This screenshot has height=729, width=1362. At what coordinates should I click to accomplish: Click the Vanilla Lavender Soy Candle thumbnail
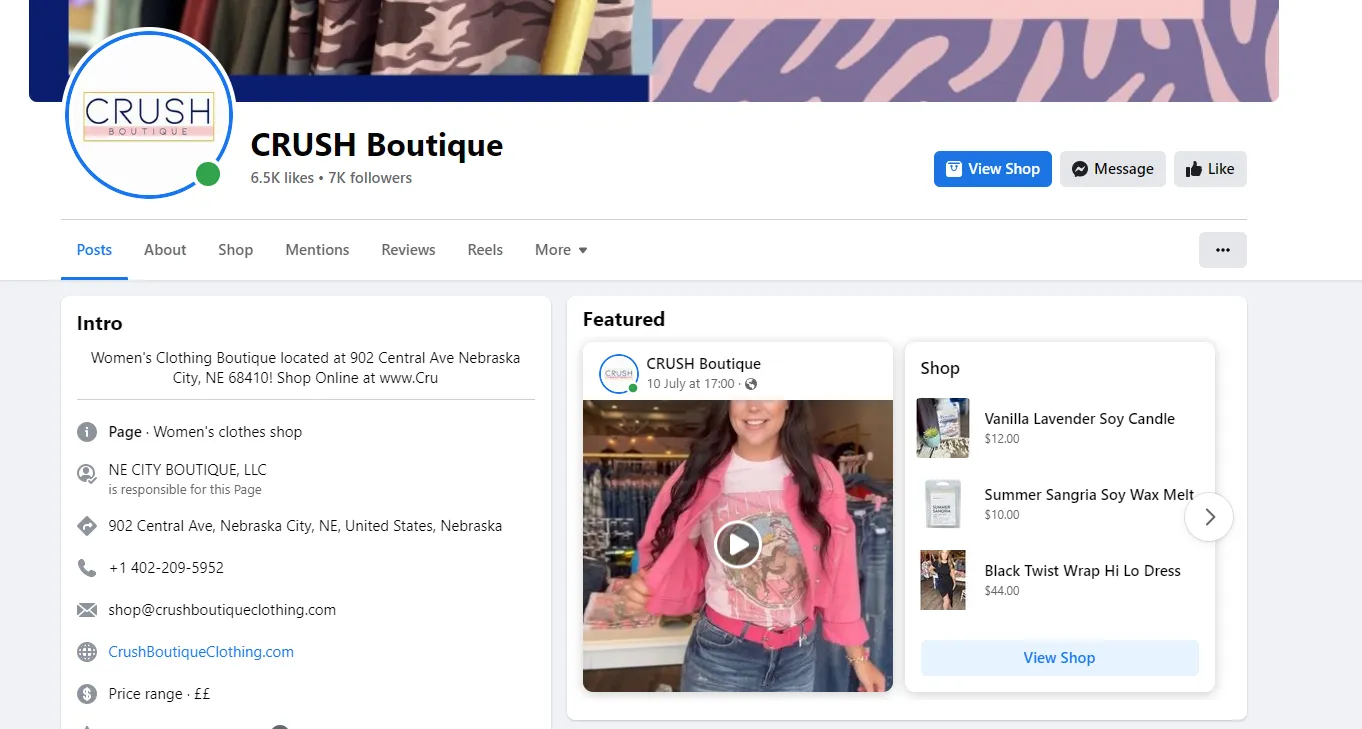point(942,428)
